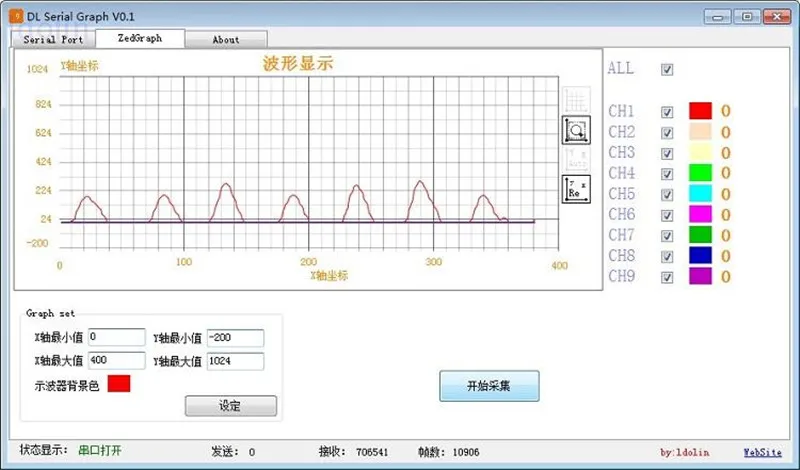
Task: Maximize the DL Serial Graph window
Action: click(x=747, y=17)
